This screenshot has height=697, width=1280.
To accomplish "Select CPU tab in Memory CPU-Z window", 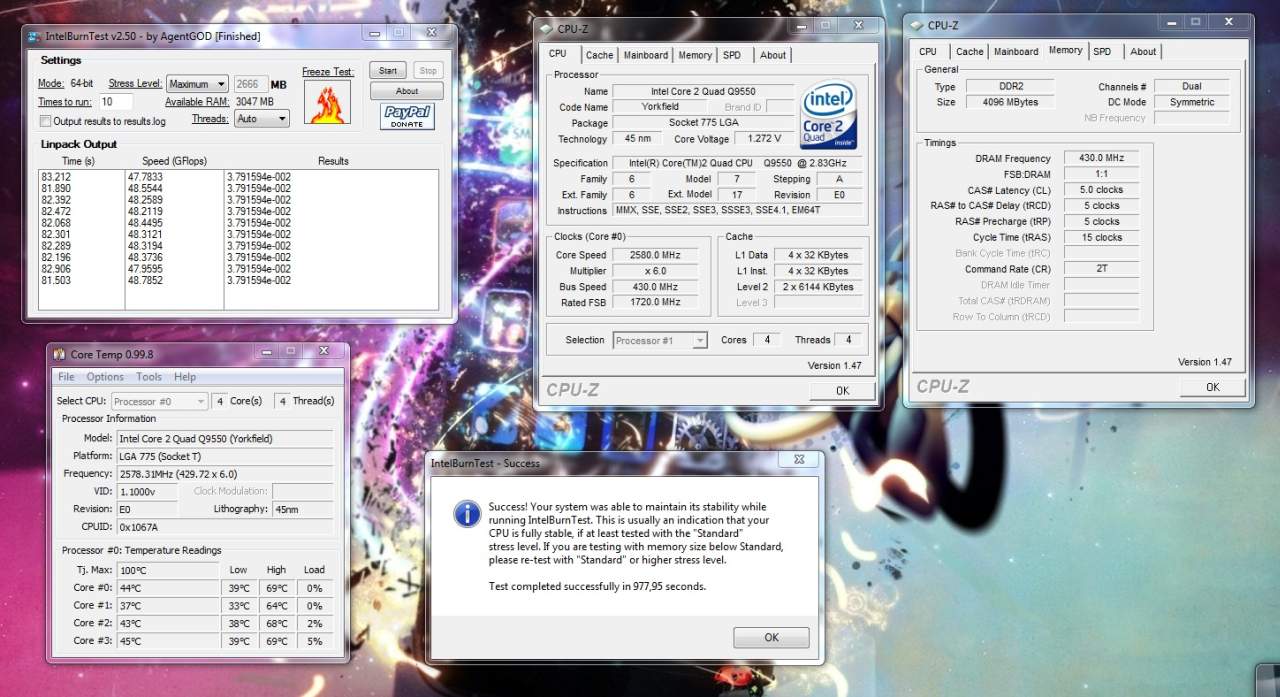I will coord(928,51).
